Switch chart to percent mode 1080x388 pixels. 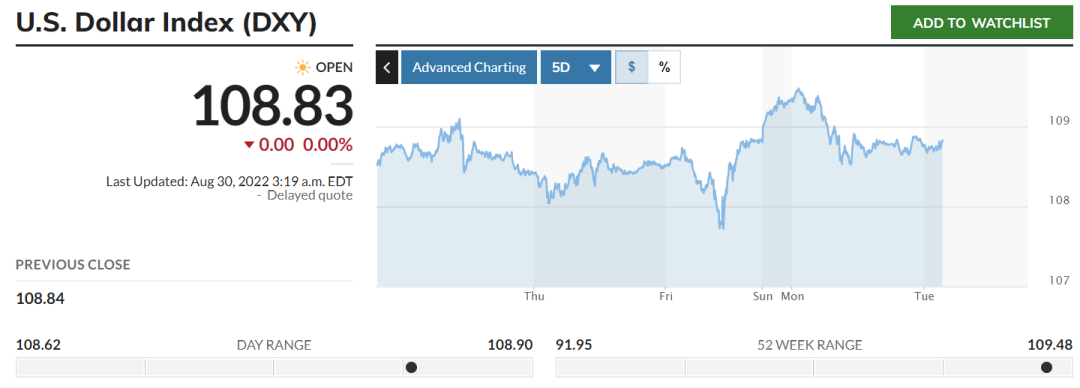click(x=664, y=68)
